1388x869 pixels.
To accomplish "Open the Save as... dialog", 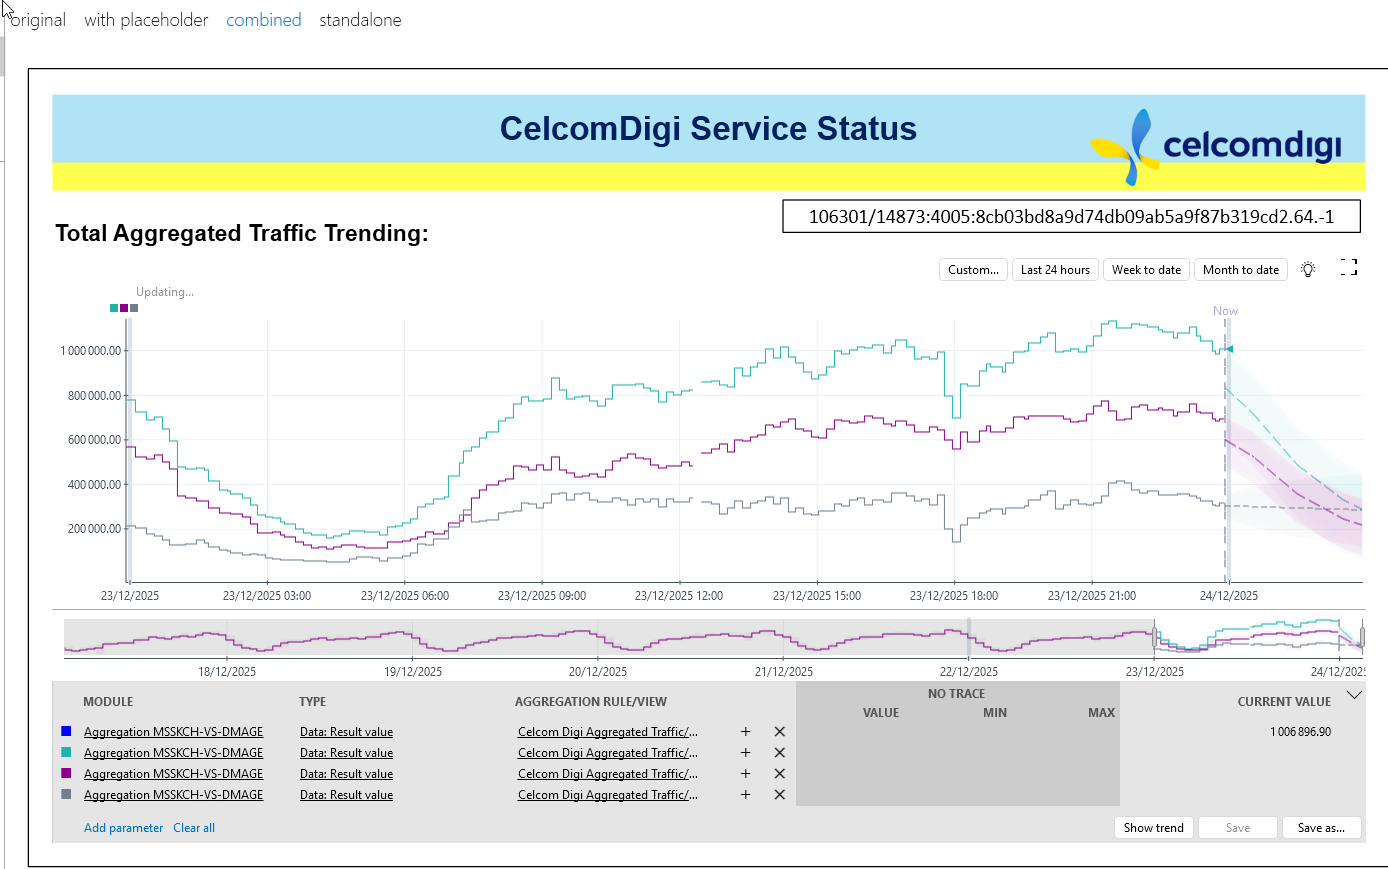I will point(1320,828).
